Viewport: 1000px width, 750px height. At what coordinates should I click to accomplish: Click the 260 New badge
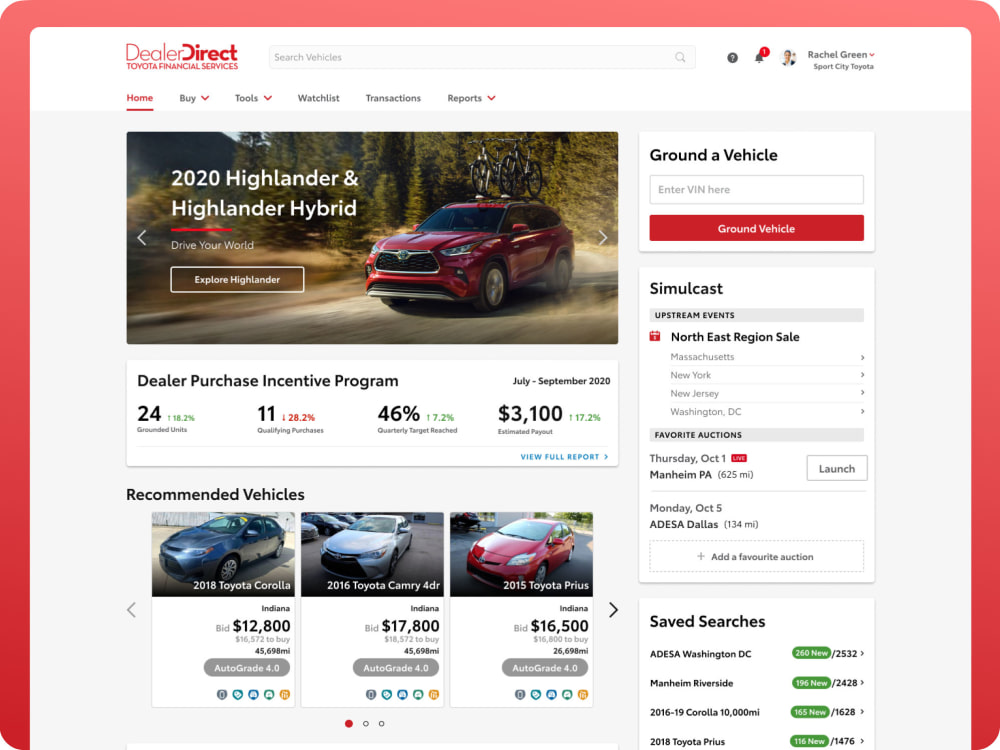click(811, 653)
